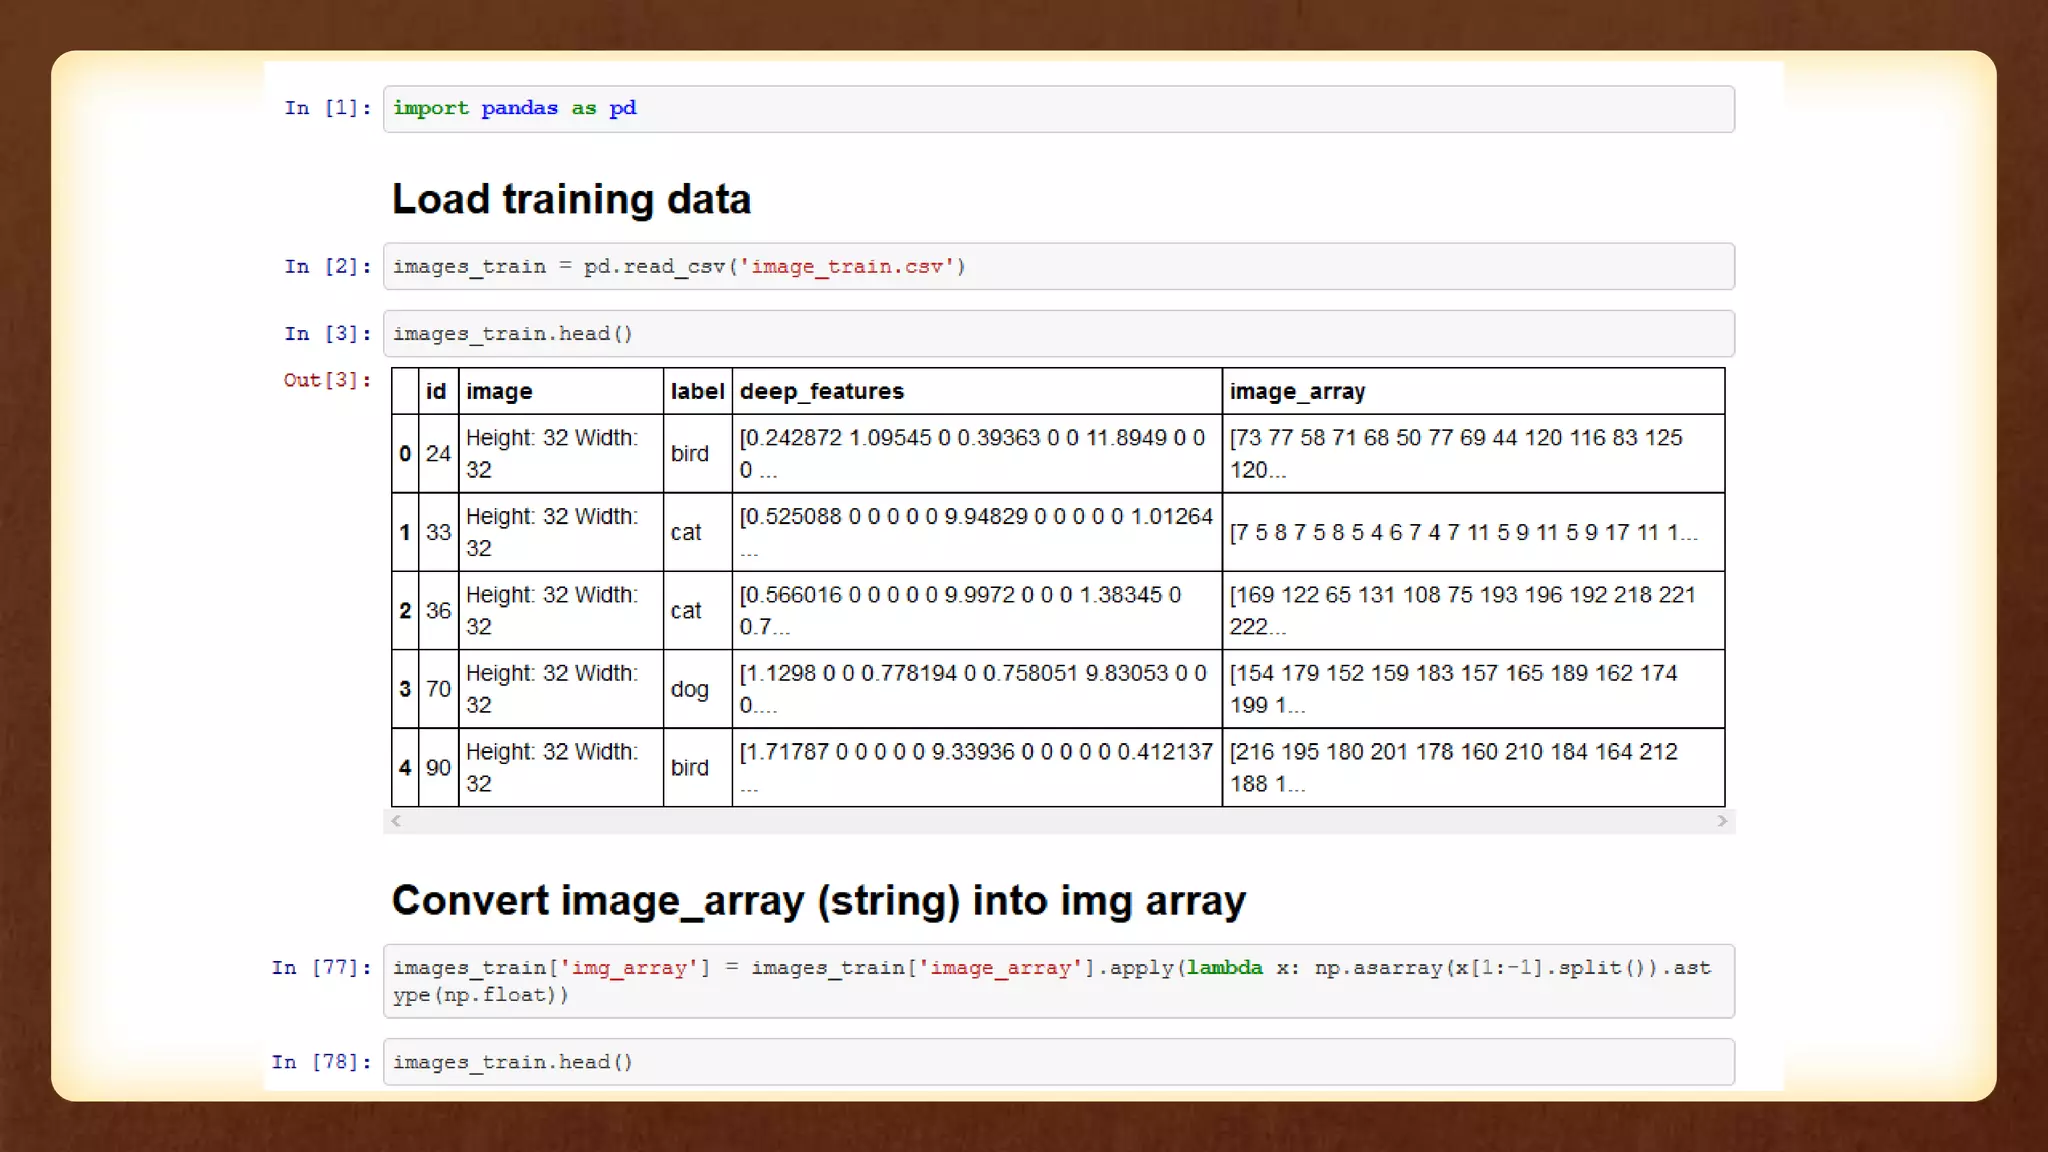Click the table's right scroll arrow
The width and height of the screenshot is (2048, 1152).
pyautogui.click(x=1721, y=821)
